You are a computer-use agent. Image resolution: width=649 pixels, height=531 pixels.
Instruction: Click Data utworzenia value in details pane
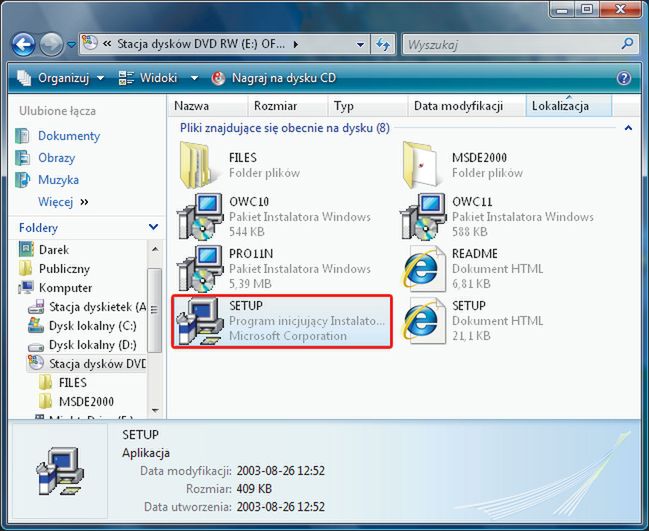coord(281,507)
